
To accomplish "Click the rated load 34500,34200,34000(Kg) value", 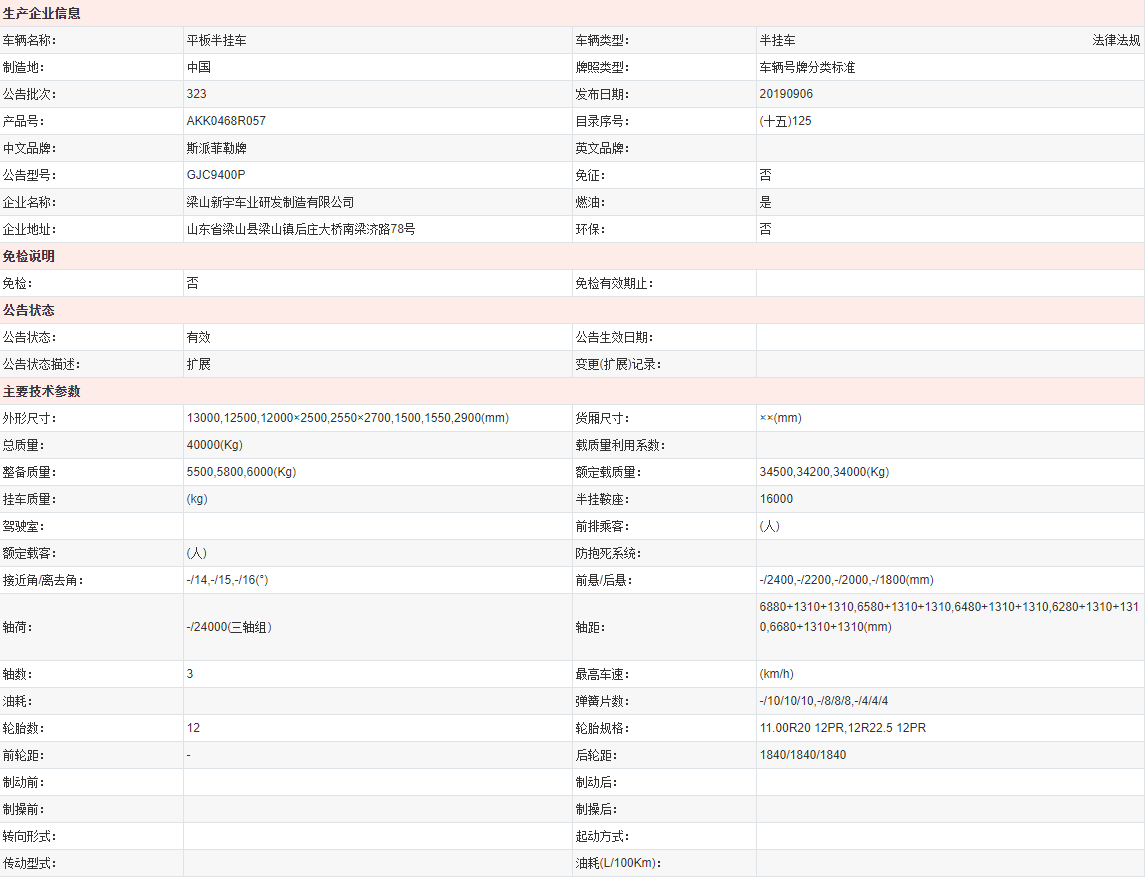I will 824,472.
